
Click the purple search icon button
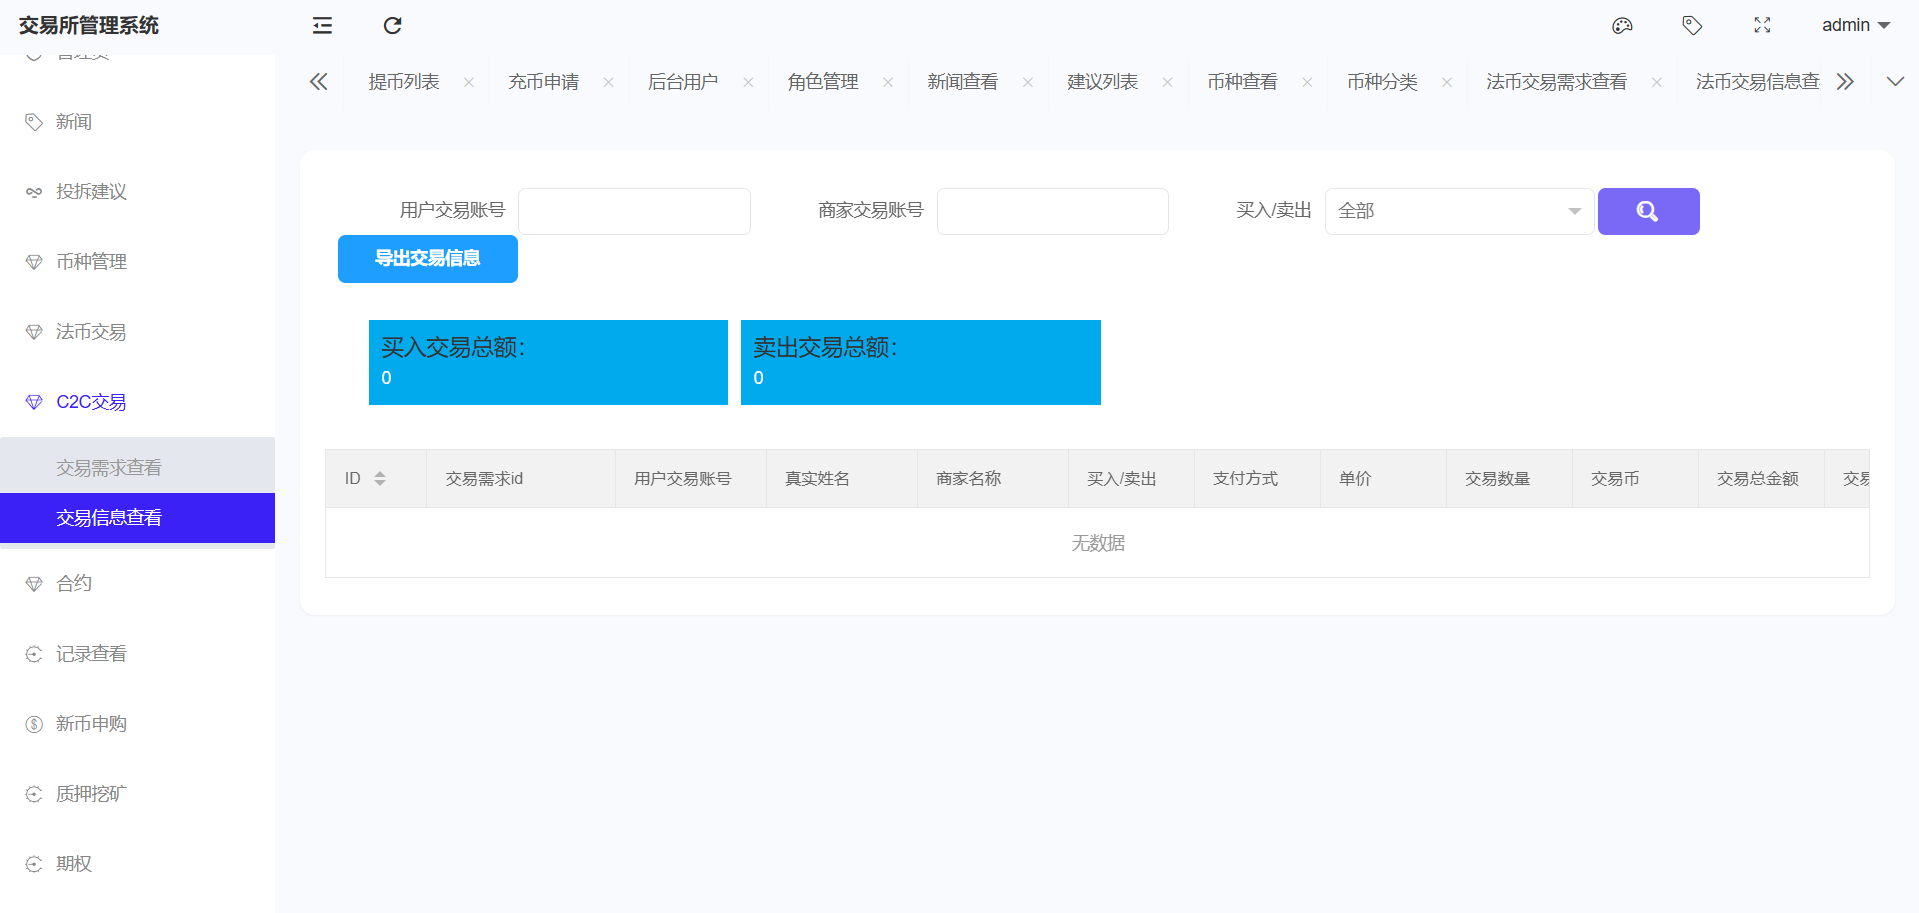(x=1648, y=211)
